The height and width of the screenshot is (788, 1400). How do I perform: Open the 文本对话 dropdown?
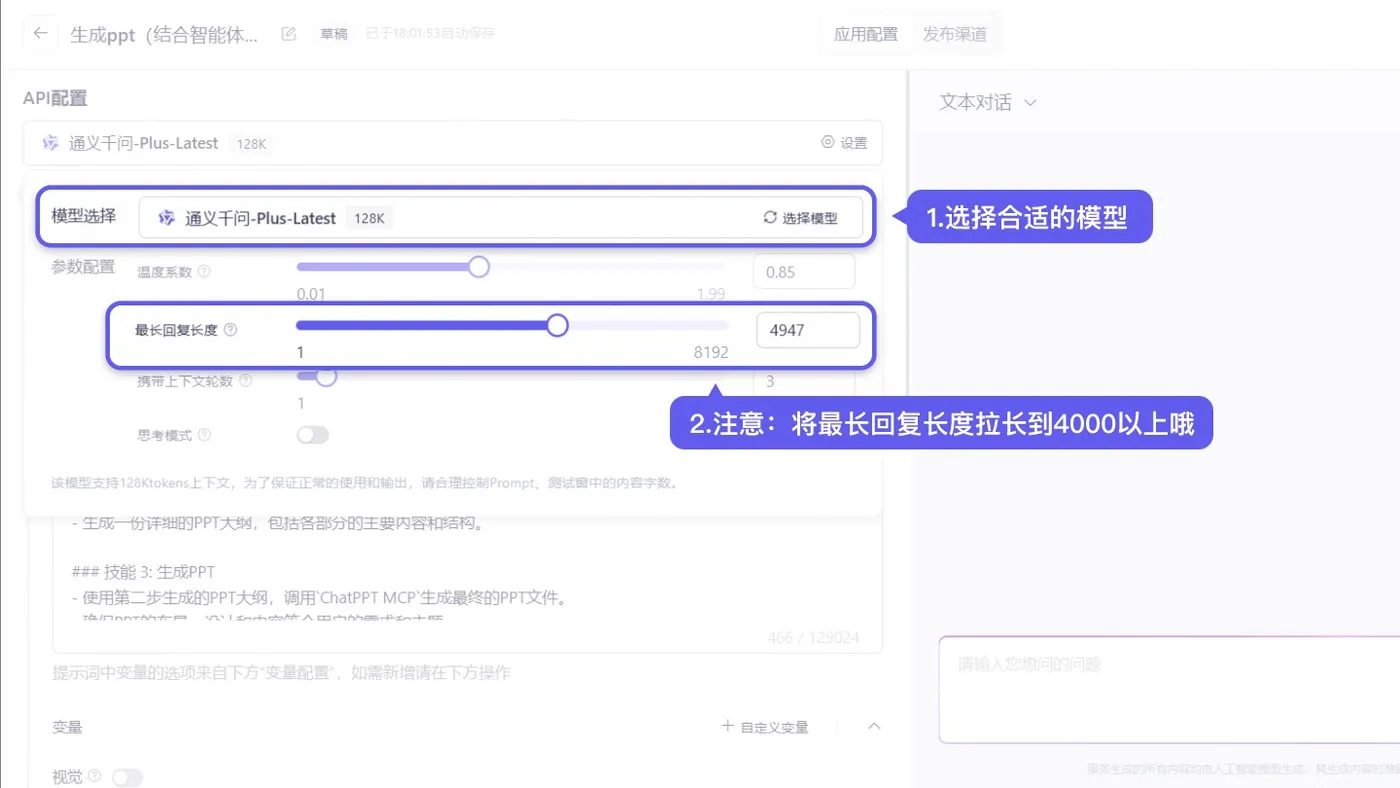coord(988,102)
